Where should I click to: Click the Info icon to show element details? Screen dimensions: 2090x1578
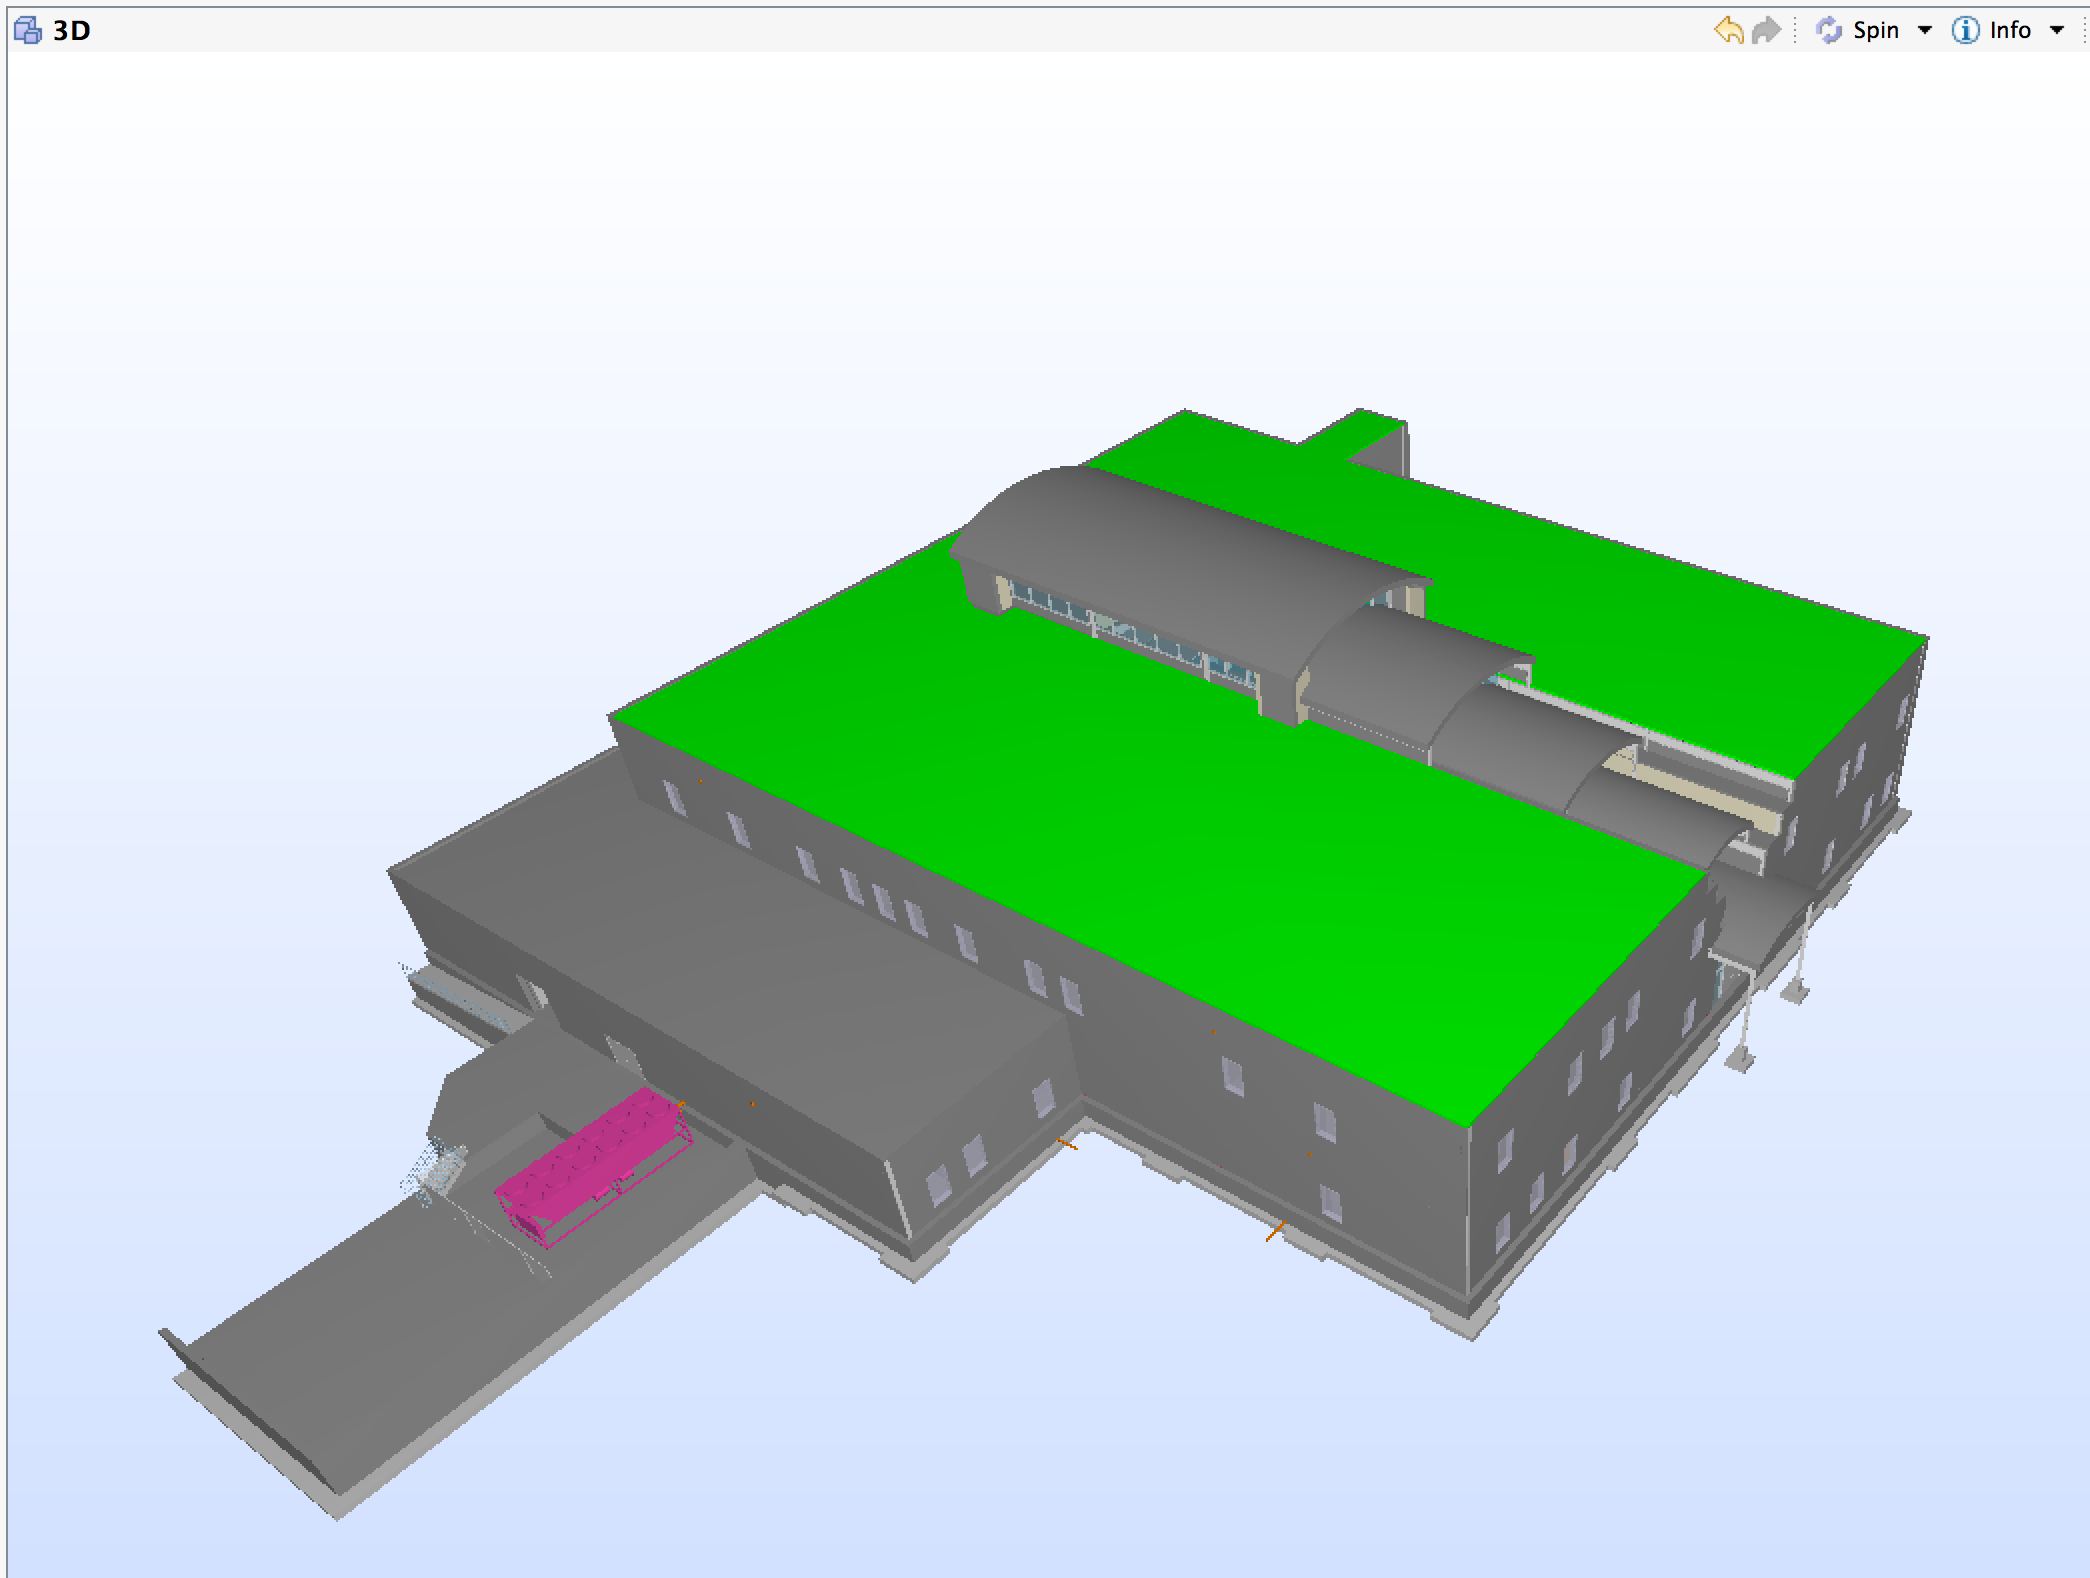pyautogui.click(x=1964, y=30)
